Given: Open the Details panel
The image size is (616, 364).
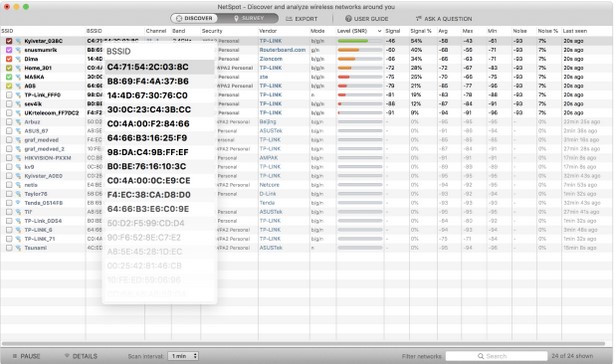Looking at the screenshot, I should (81, 356).
